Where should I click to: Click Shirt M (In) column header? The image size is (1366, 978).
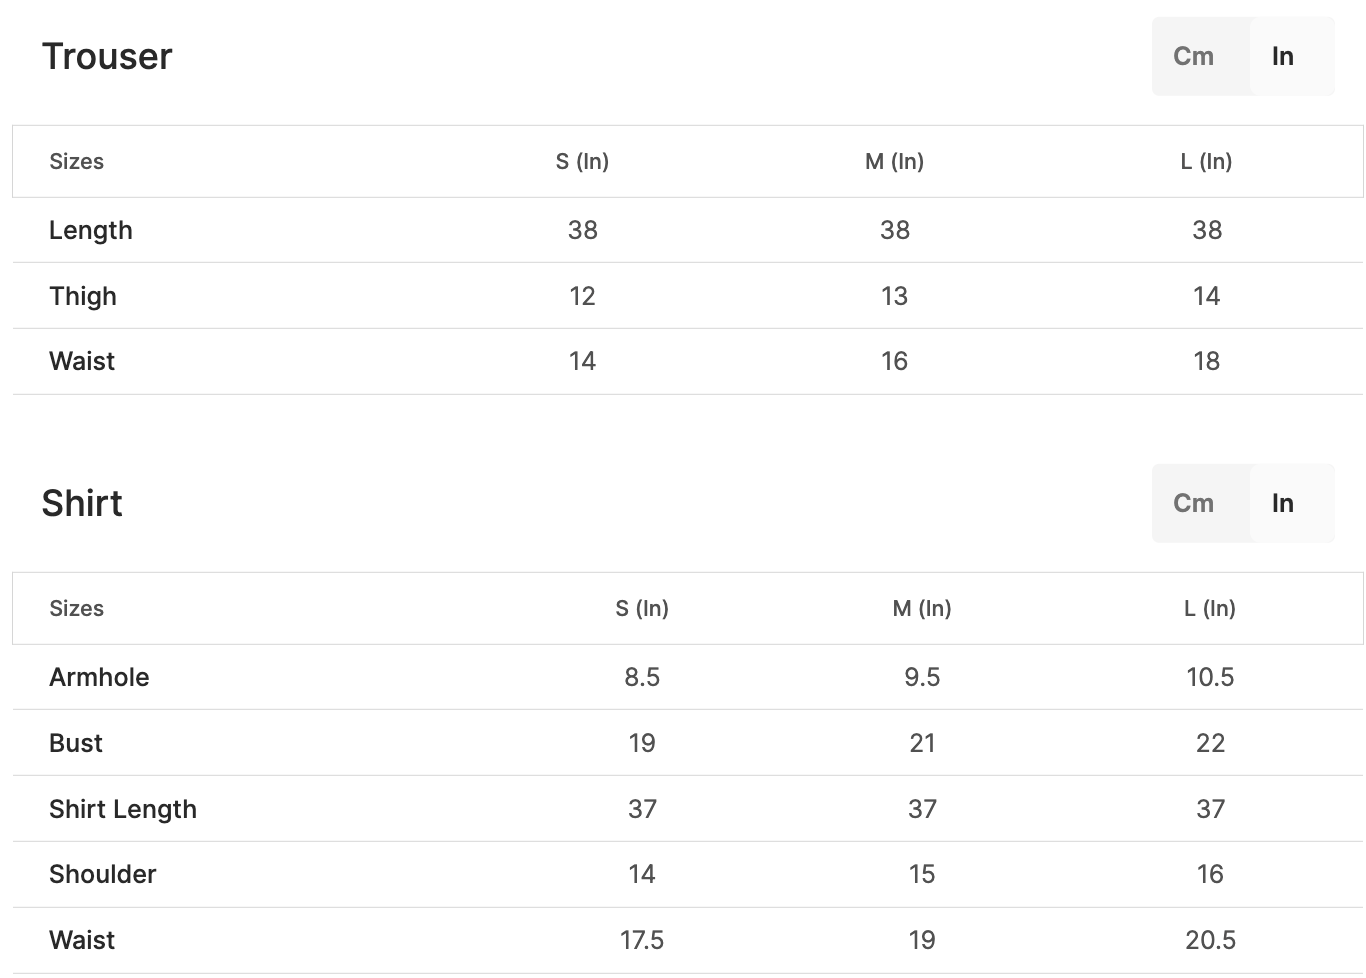(922, 609)
